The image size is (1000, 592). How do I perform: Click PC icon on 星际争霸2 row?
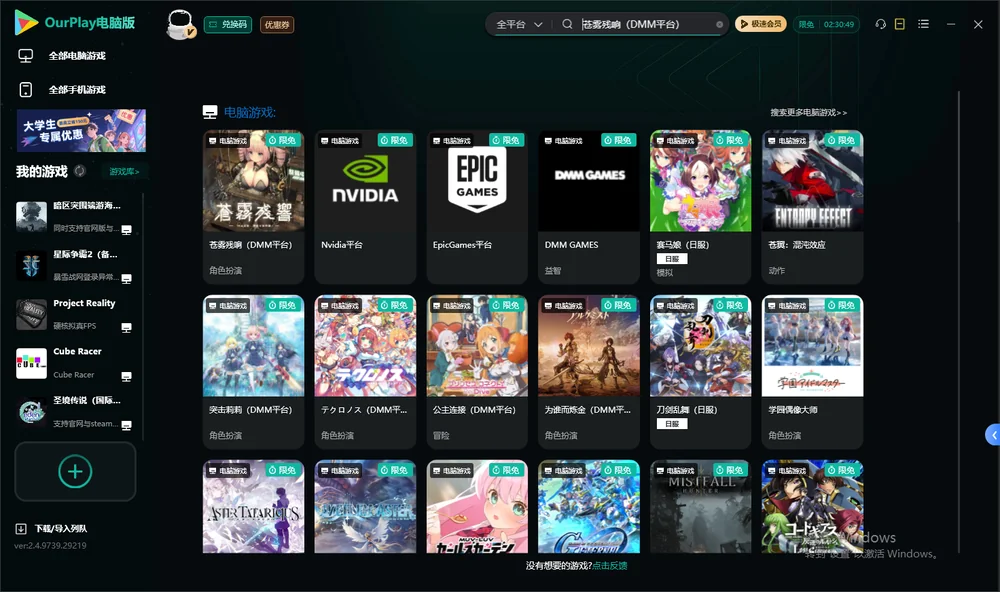coord(126,279)
